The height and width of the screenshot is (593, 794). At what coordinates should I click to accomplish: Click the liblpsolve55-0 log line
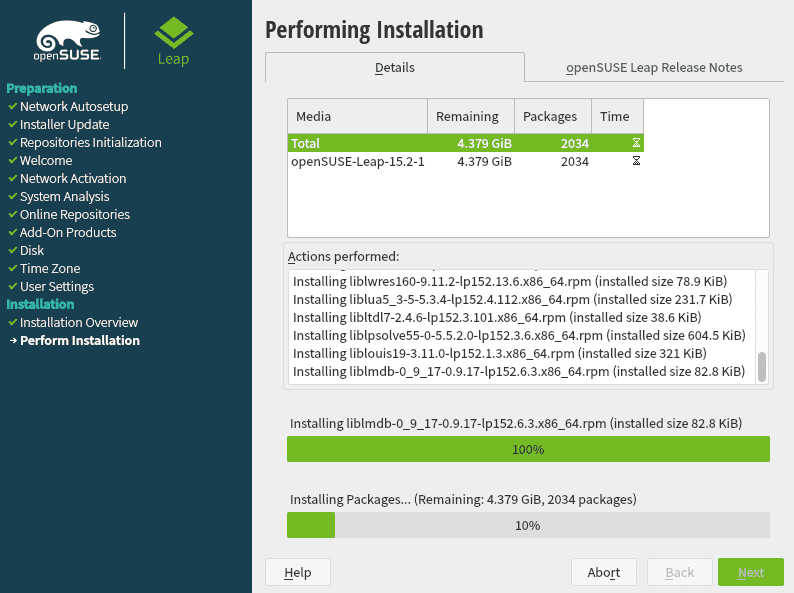[519, 336]
